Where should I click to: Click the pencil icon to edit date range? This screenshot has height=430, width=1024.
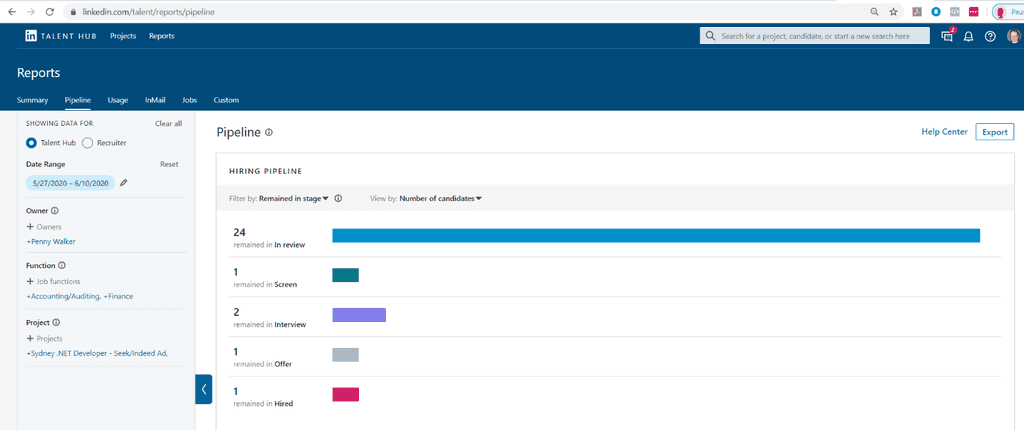124,183
